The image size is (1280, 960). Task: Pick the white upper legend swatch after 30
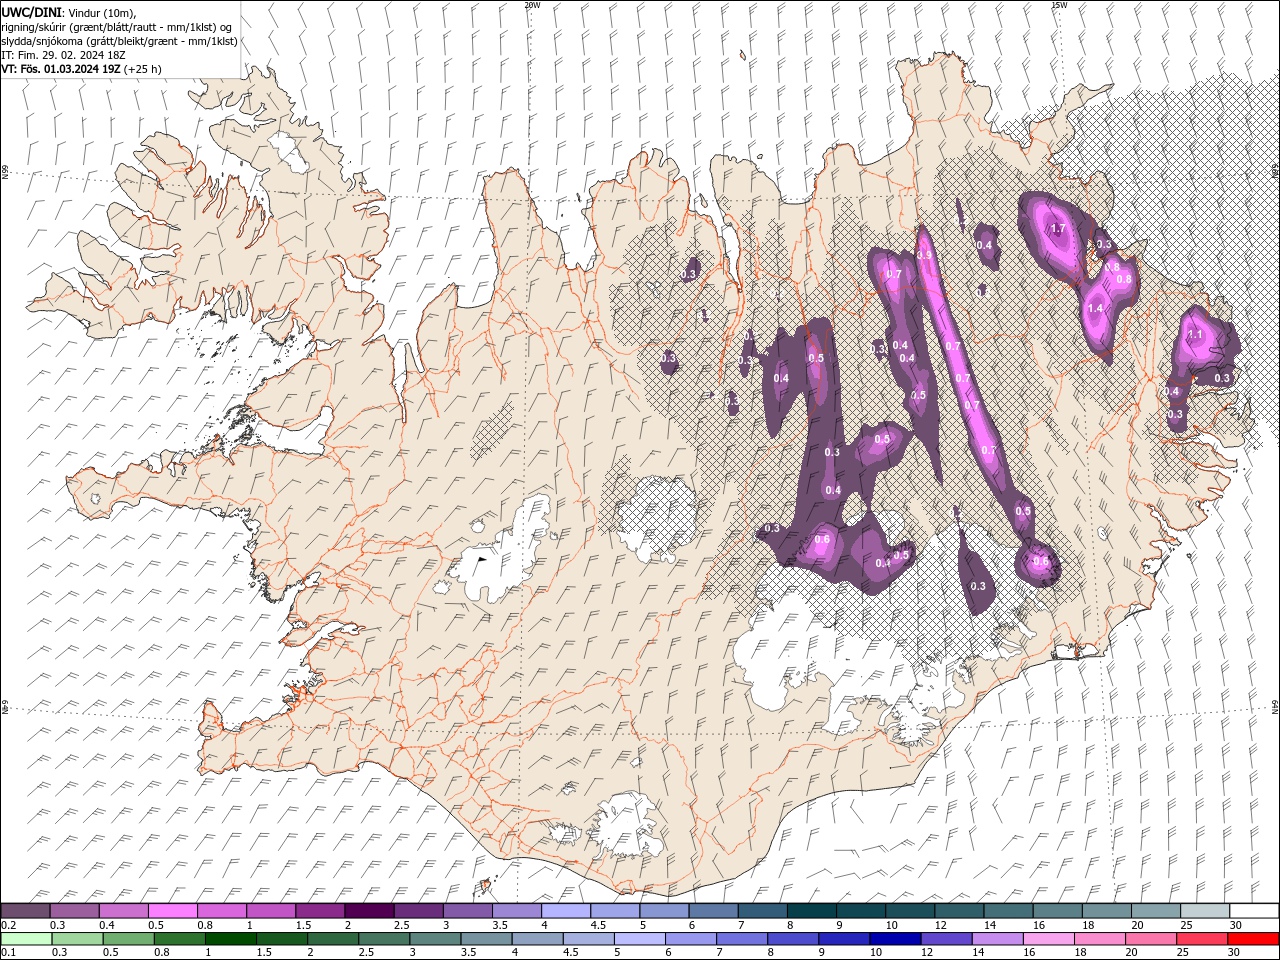(x=1254, y=911)
